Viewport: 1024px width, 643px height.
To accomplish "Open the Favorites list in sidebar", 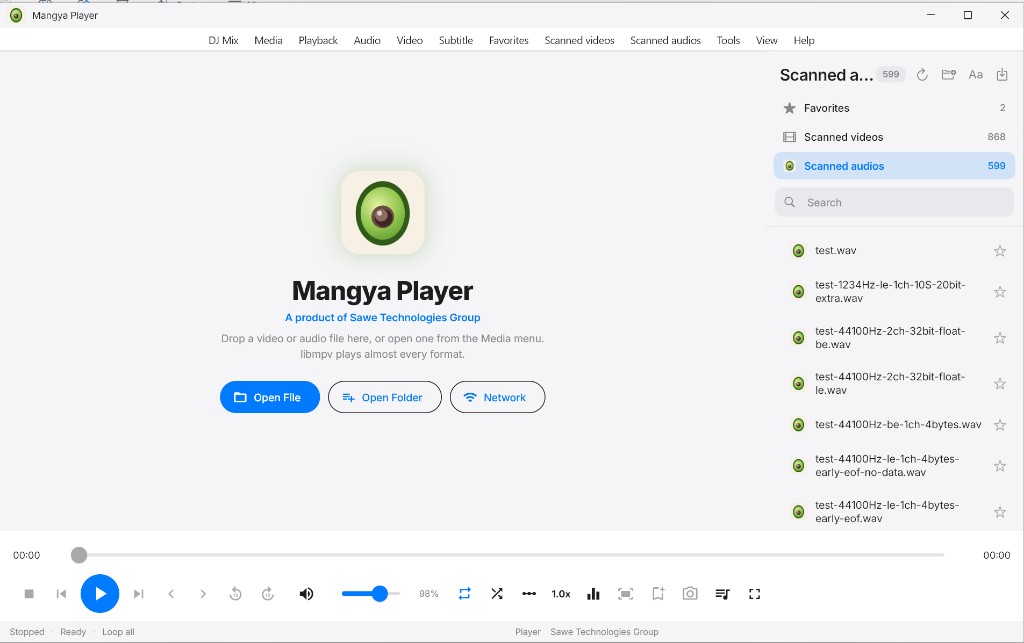I will (894, 108).
